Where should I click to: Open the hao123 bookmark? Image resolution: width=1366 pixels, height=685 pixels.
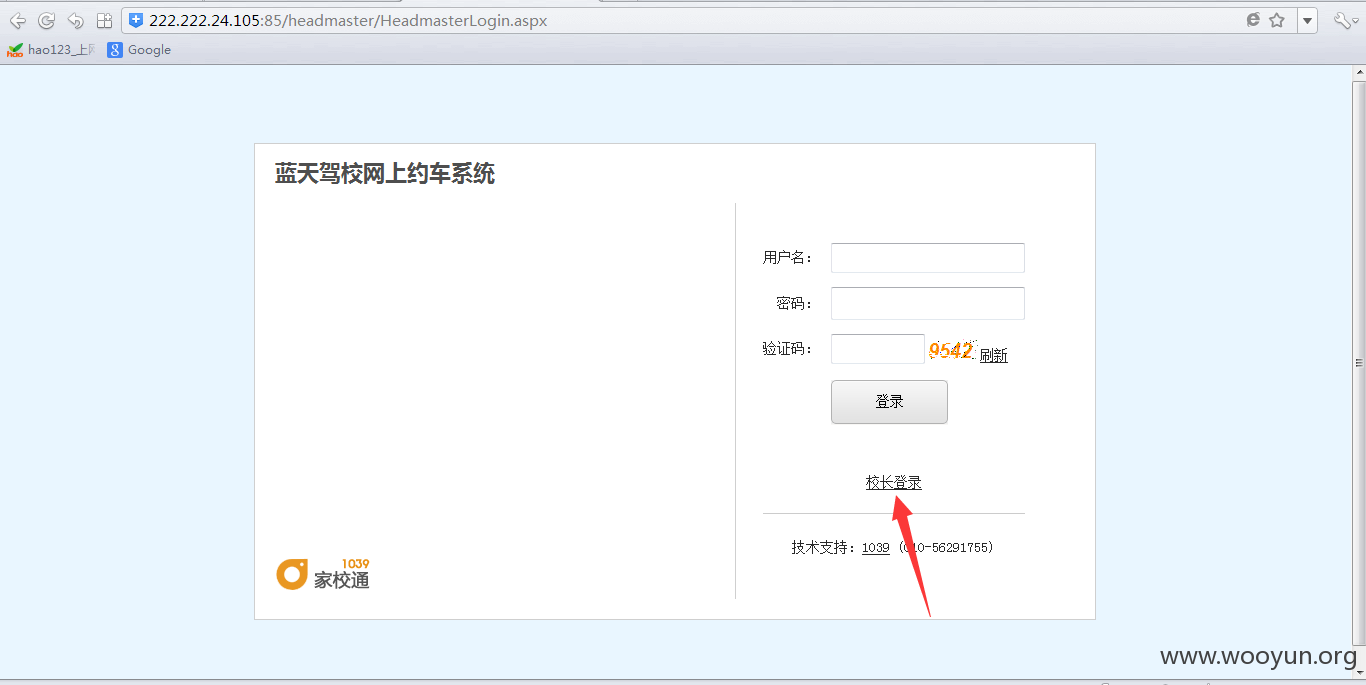[x=50, y=50]
